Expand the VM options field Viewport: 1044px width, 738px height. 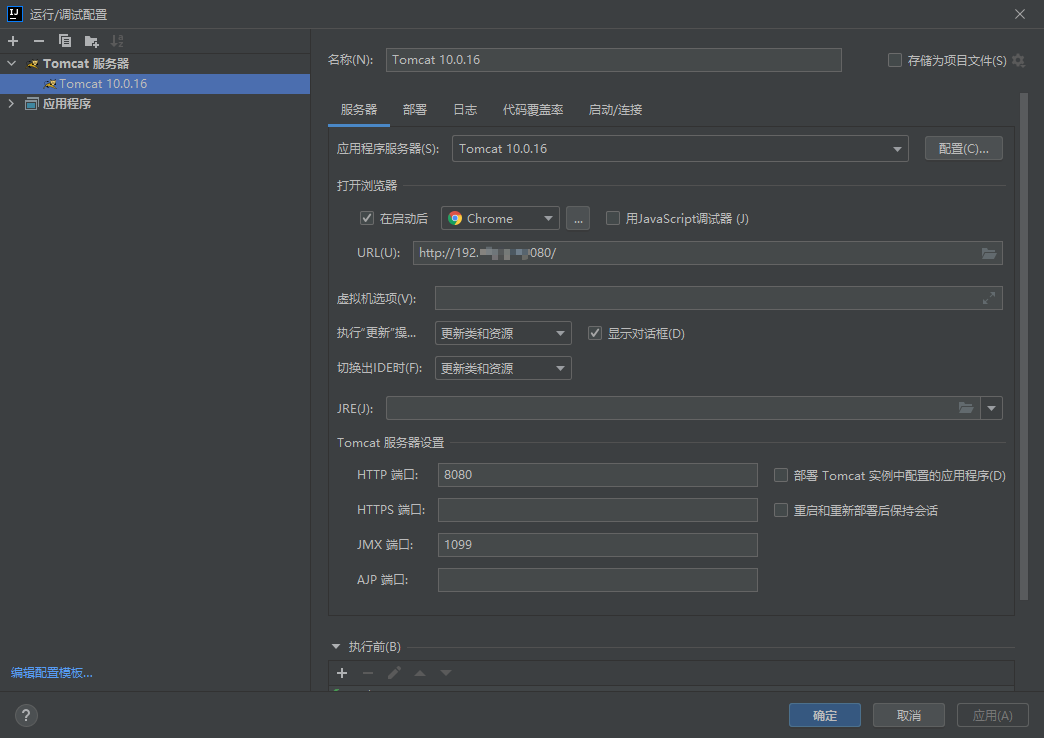coord(989,298)
